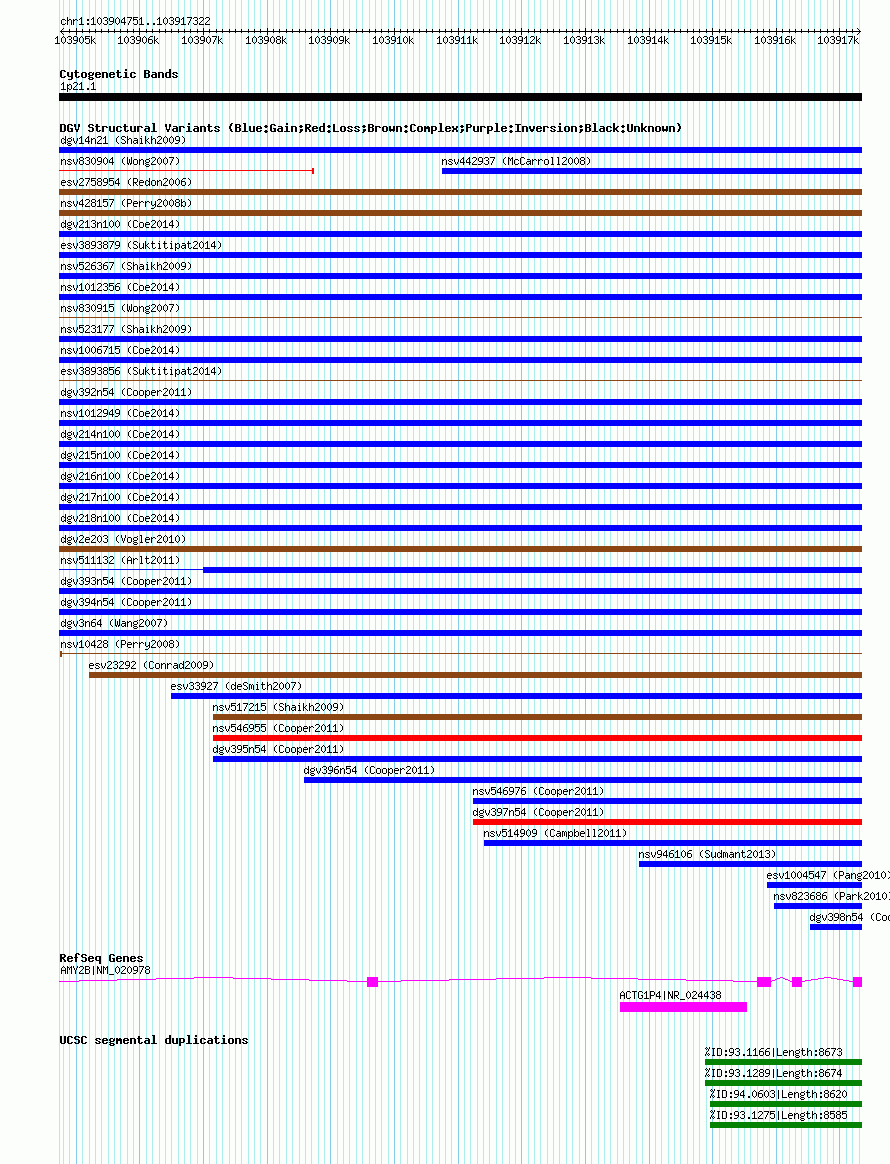Click the UCSC segmental duplications track heading
This screenshot has height=1164, width=890.
tap(154, 1040)
